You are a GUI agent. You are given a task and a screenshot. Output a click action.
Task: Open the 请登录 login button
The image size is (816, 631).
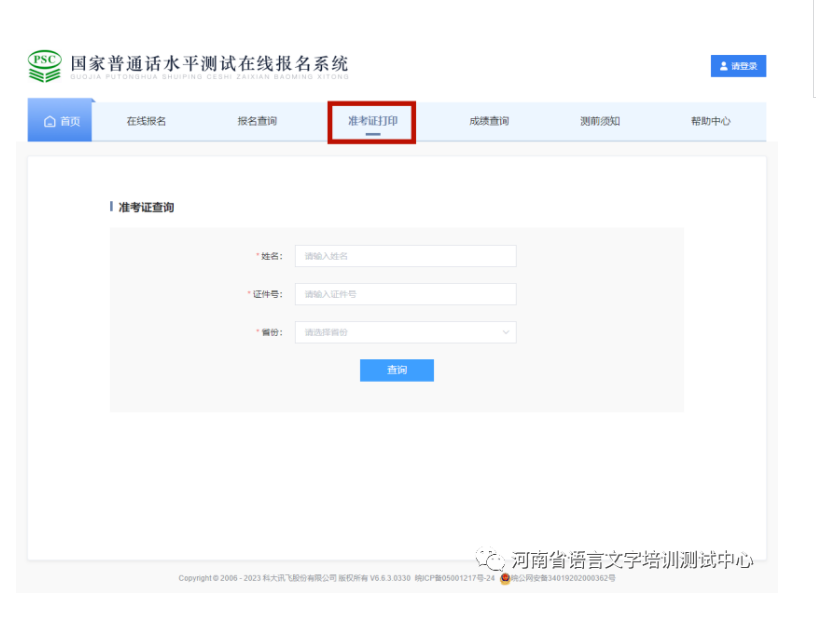[x=738, y=66]
